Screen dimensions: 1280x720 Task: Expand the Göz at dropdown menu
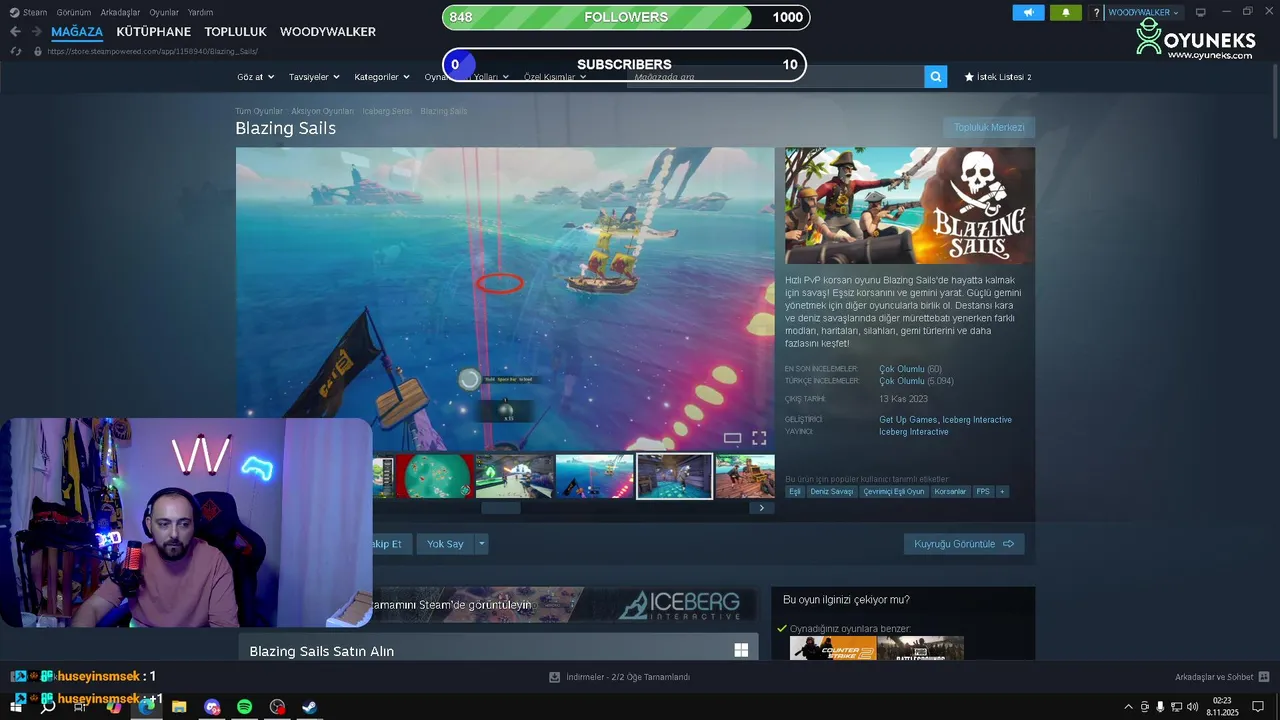pos(255,77)
